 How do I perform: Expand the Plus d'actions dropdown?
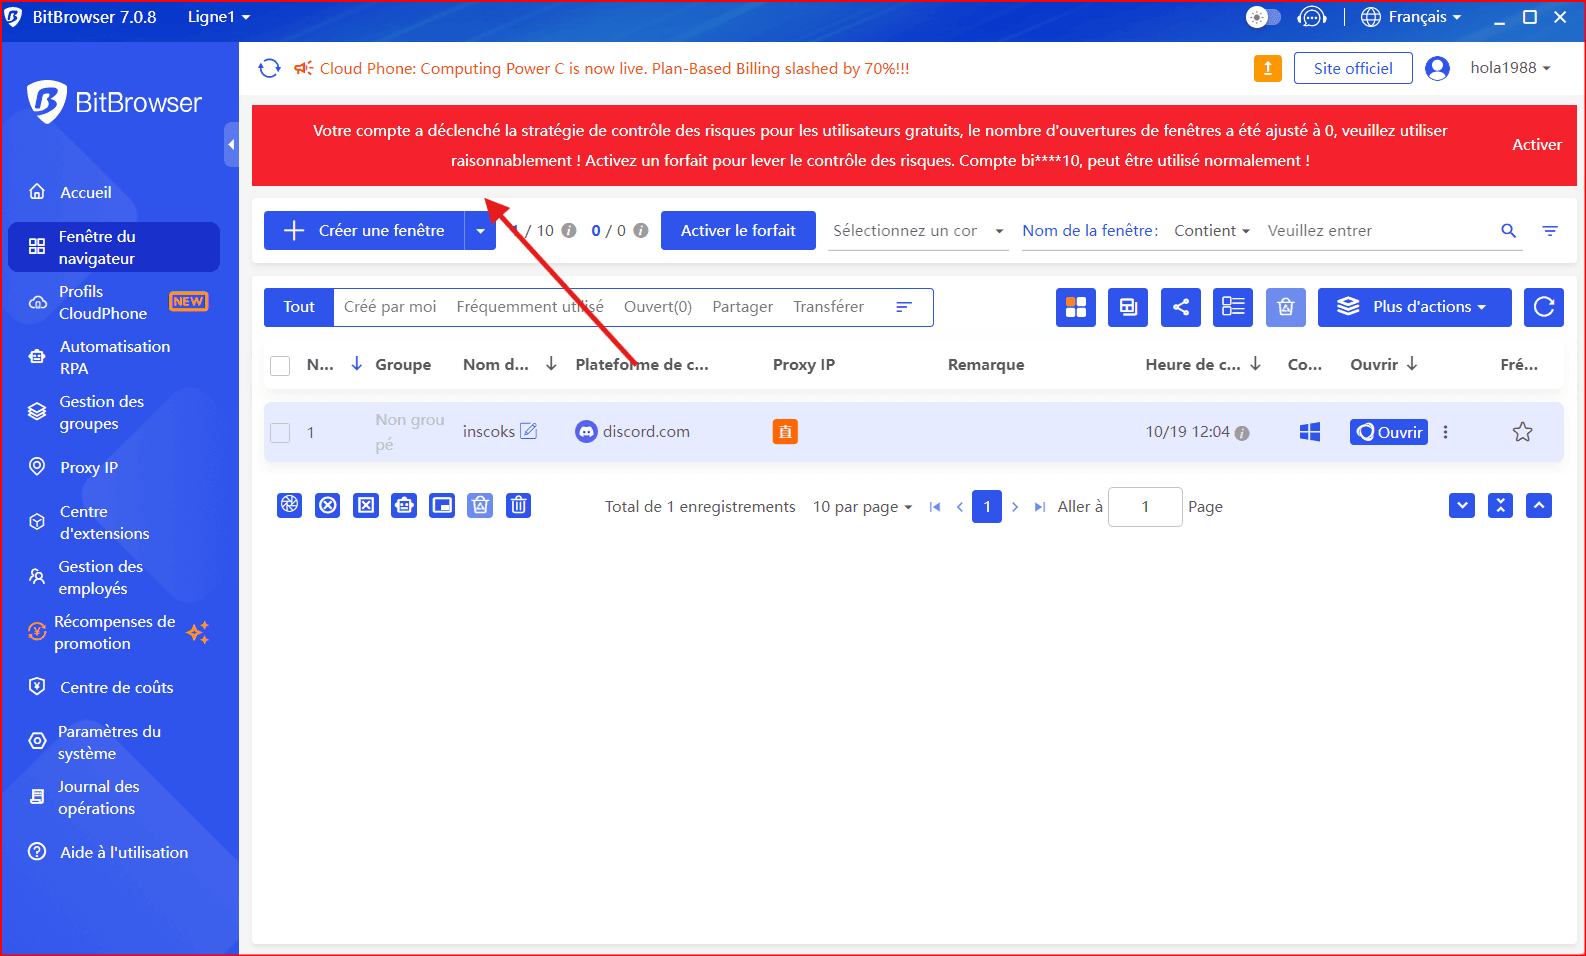(1414, 307)
